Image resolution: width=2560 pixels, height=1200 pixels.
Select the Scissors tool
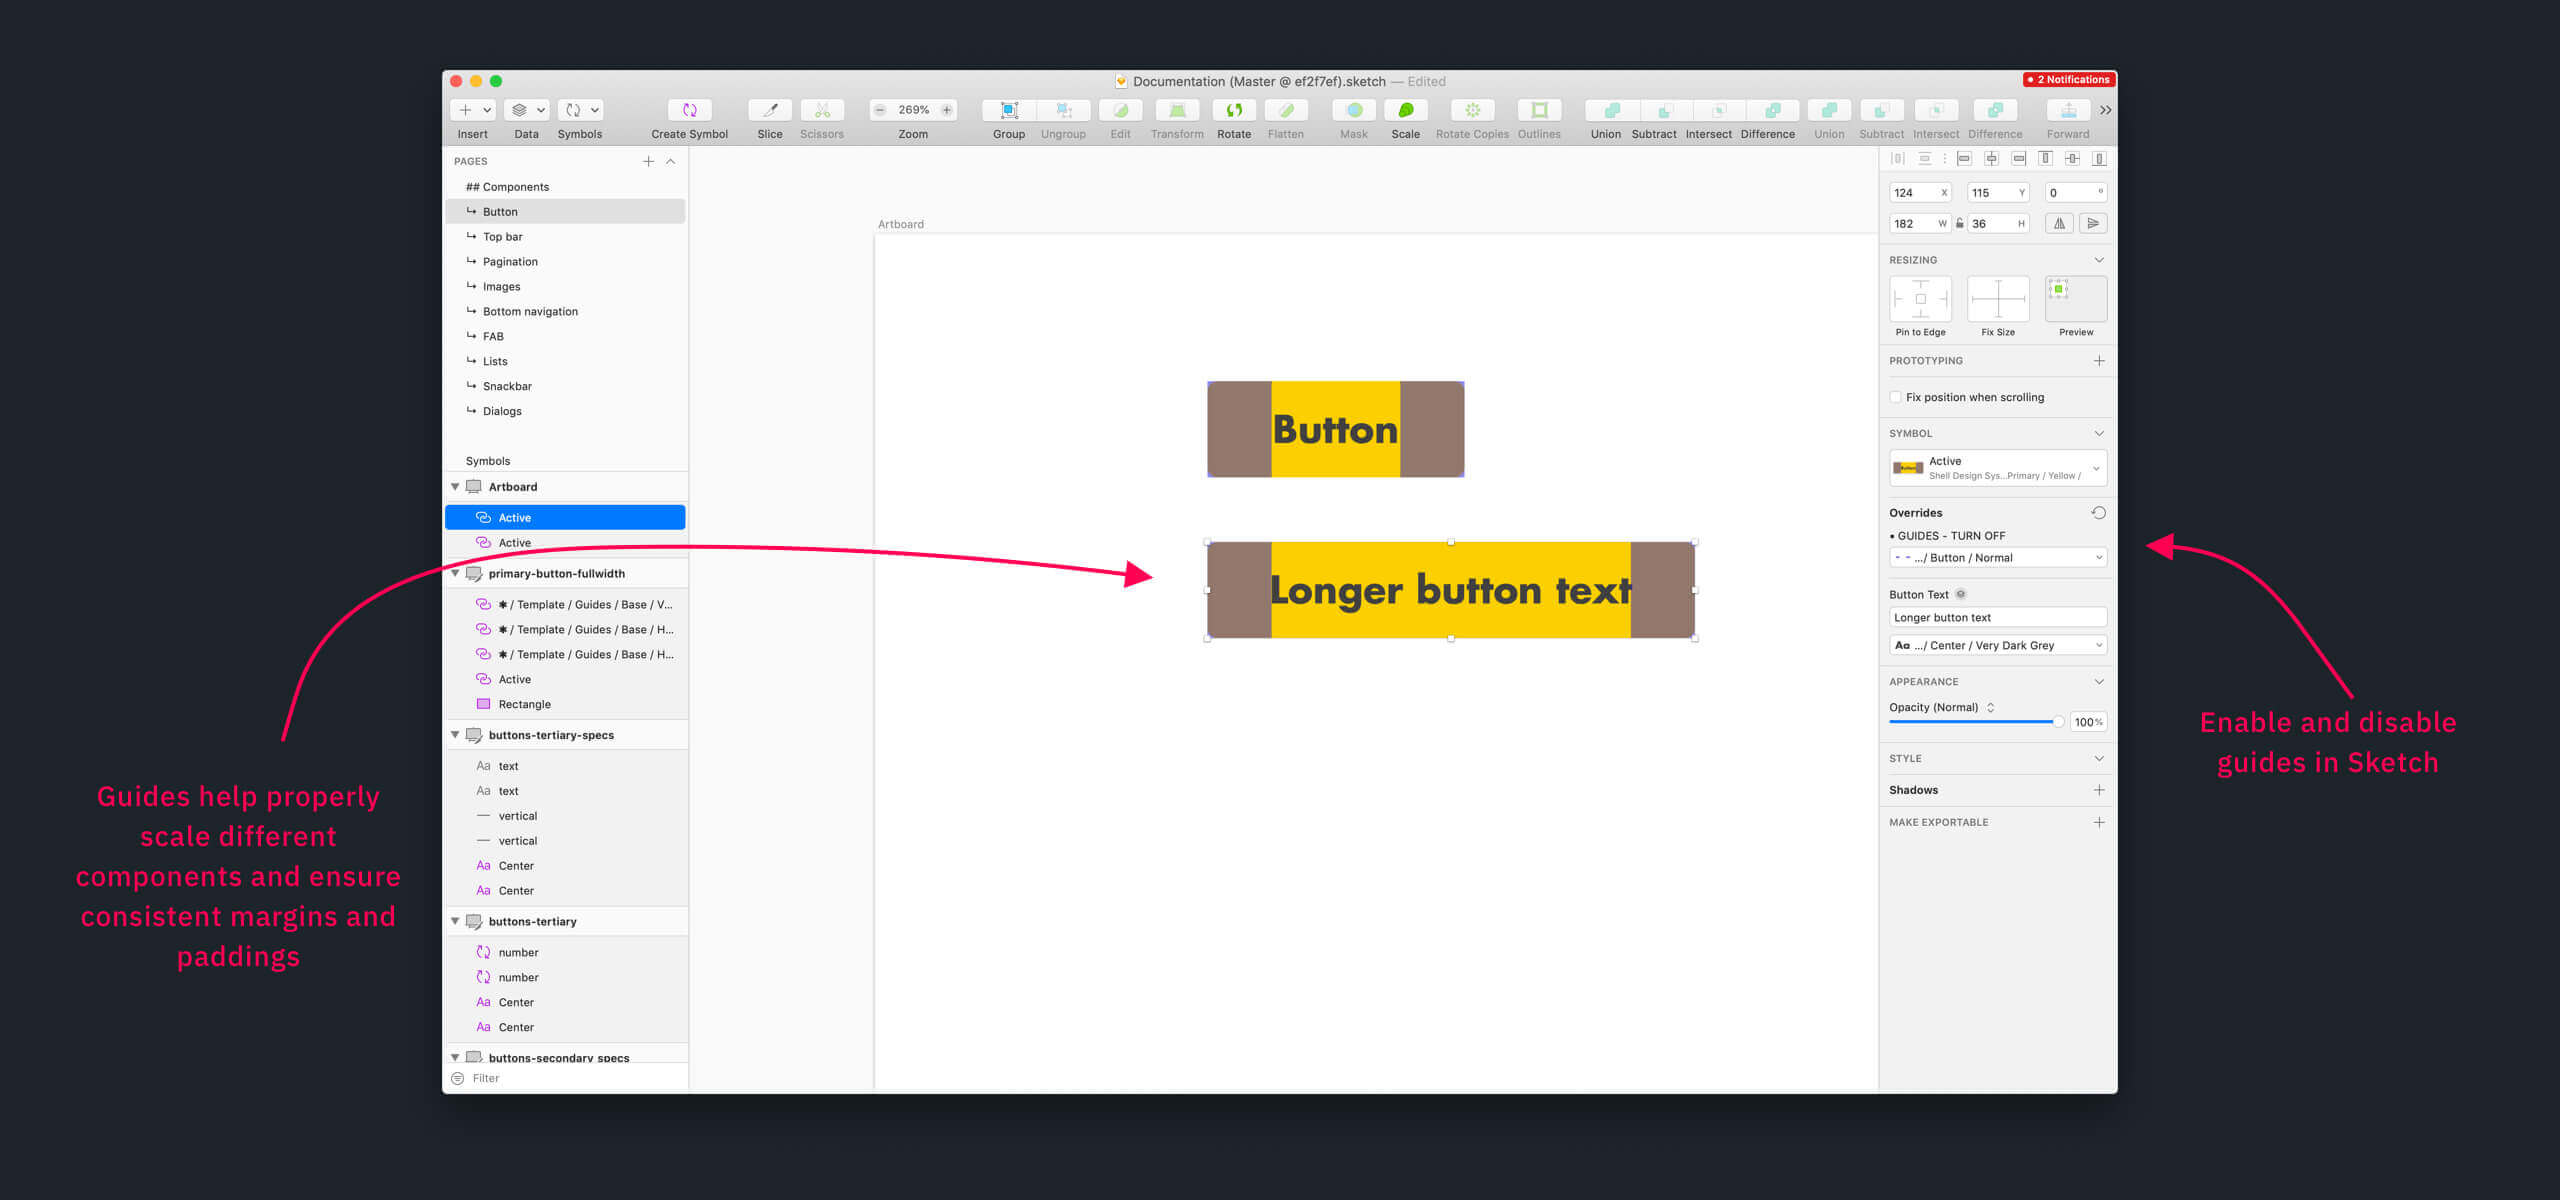[x=821, y=110]
